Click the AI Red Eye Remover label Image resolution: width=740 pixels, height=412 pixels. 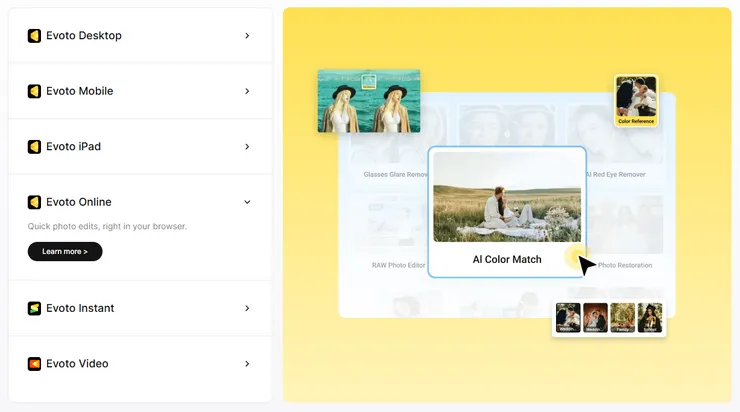pyautogui.click(x=616, y=175)
